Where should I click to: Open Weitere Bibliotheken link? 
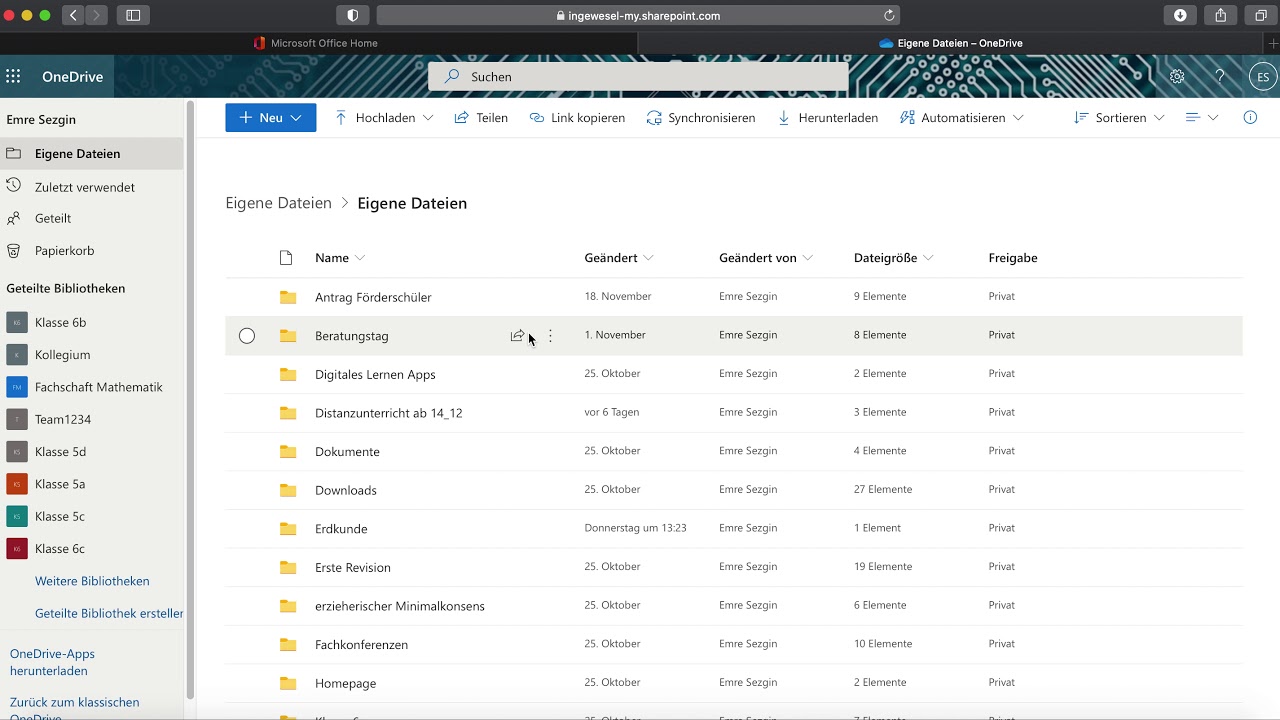click(92, 581)
